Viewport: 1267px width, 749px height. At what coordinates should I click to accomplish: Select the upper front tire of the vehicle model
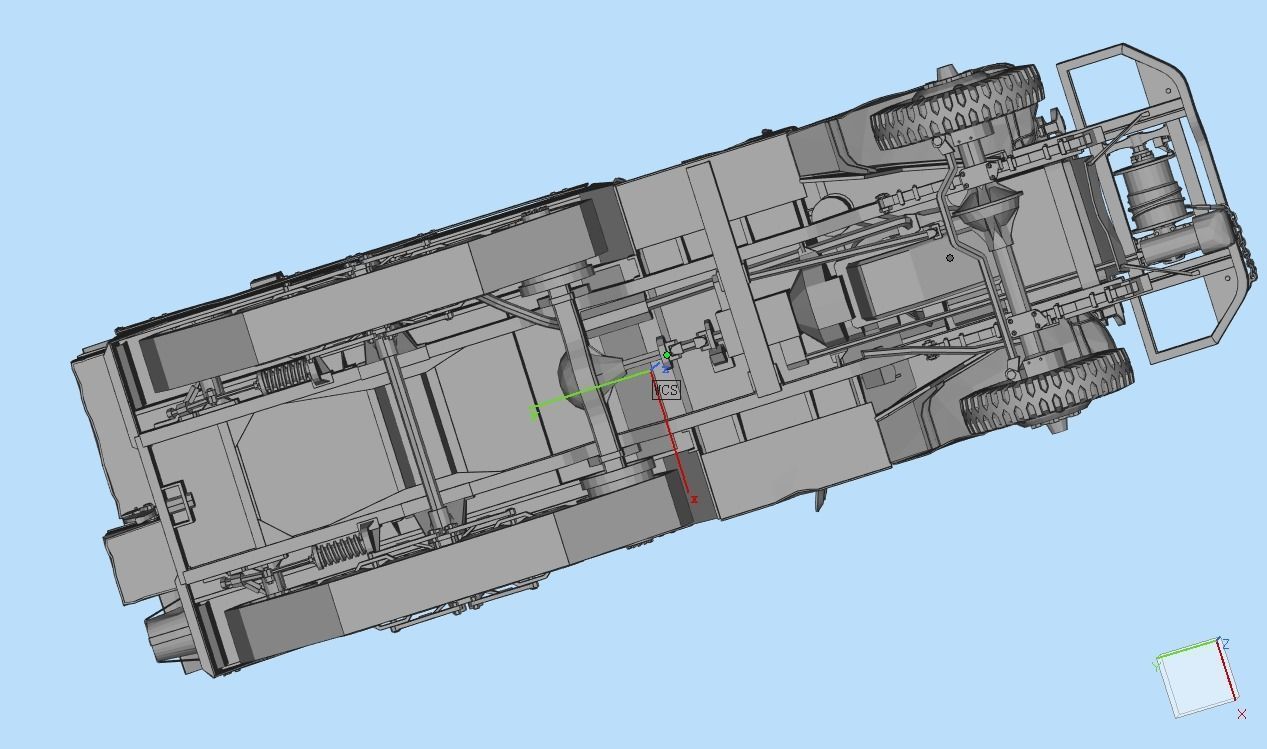coord(958,107)
